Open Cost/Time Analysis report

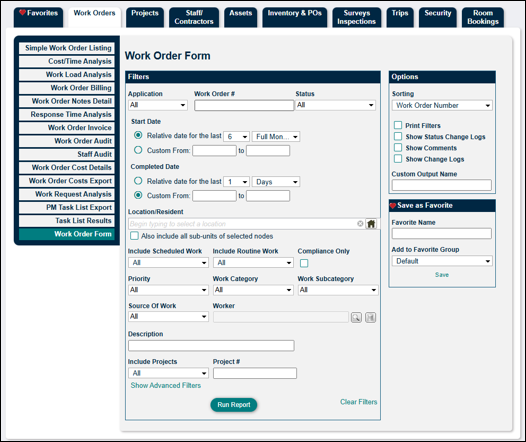coord(67,61)
